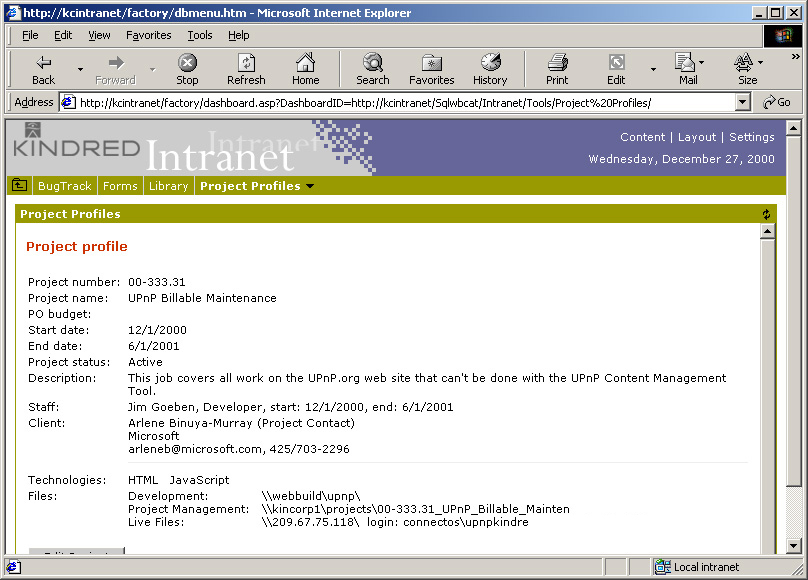The width and height of the screenshot is (808, 580).
Task: Click the JavaScript technology text
Action: coord(199,480)
